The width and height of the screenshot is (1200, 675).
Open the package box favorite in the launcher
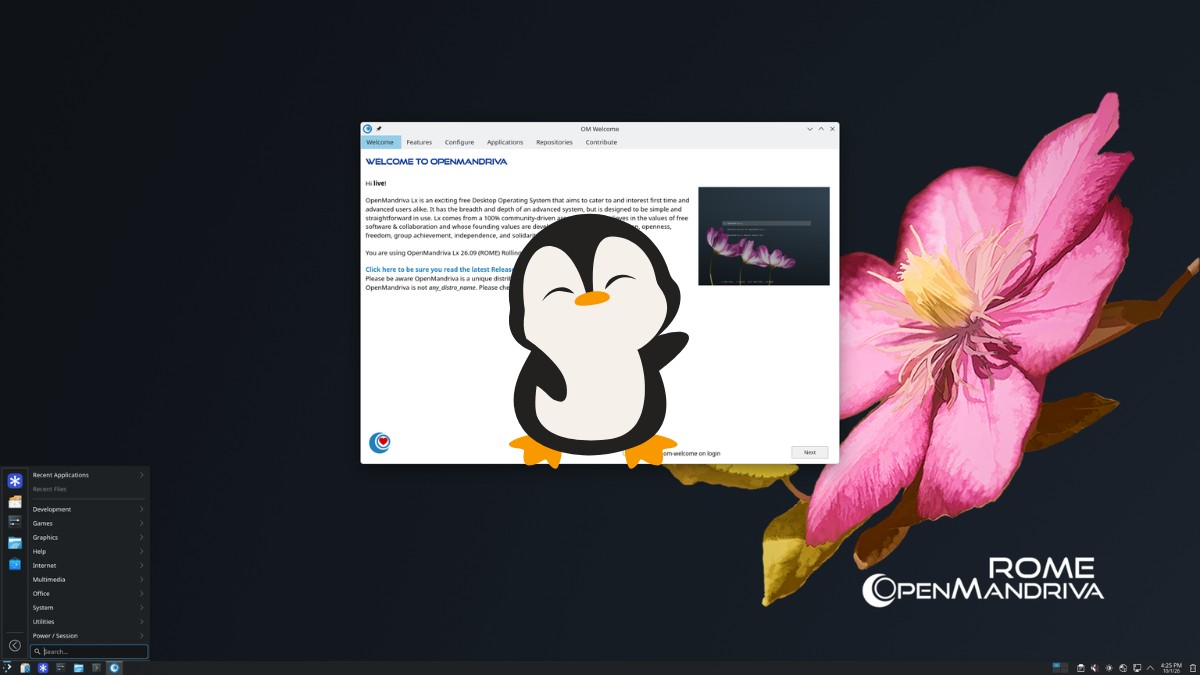(x=15, y=502)
